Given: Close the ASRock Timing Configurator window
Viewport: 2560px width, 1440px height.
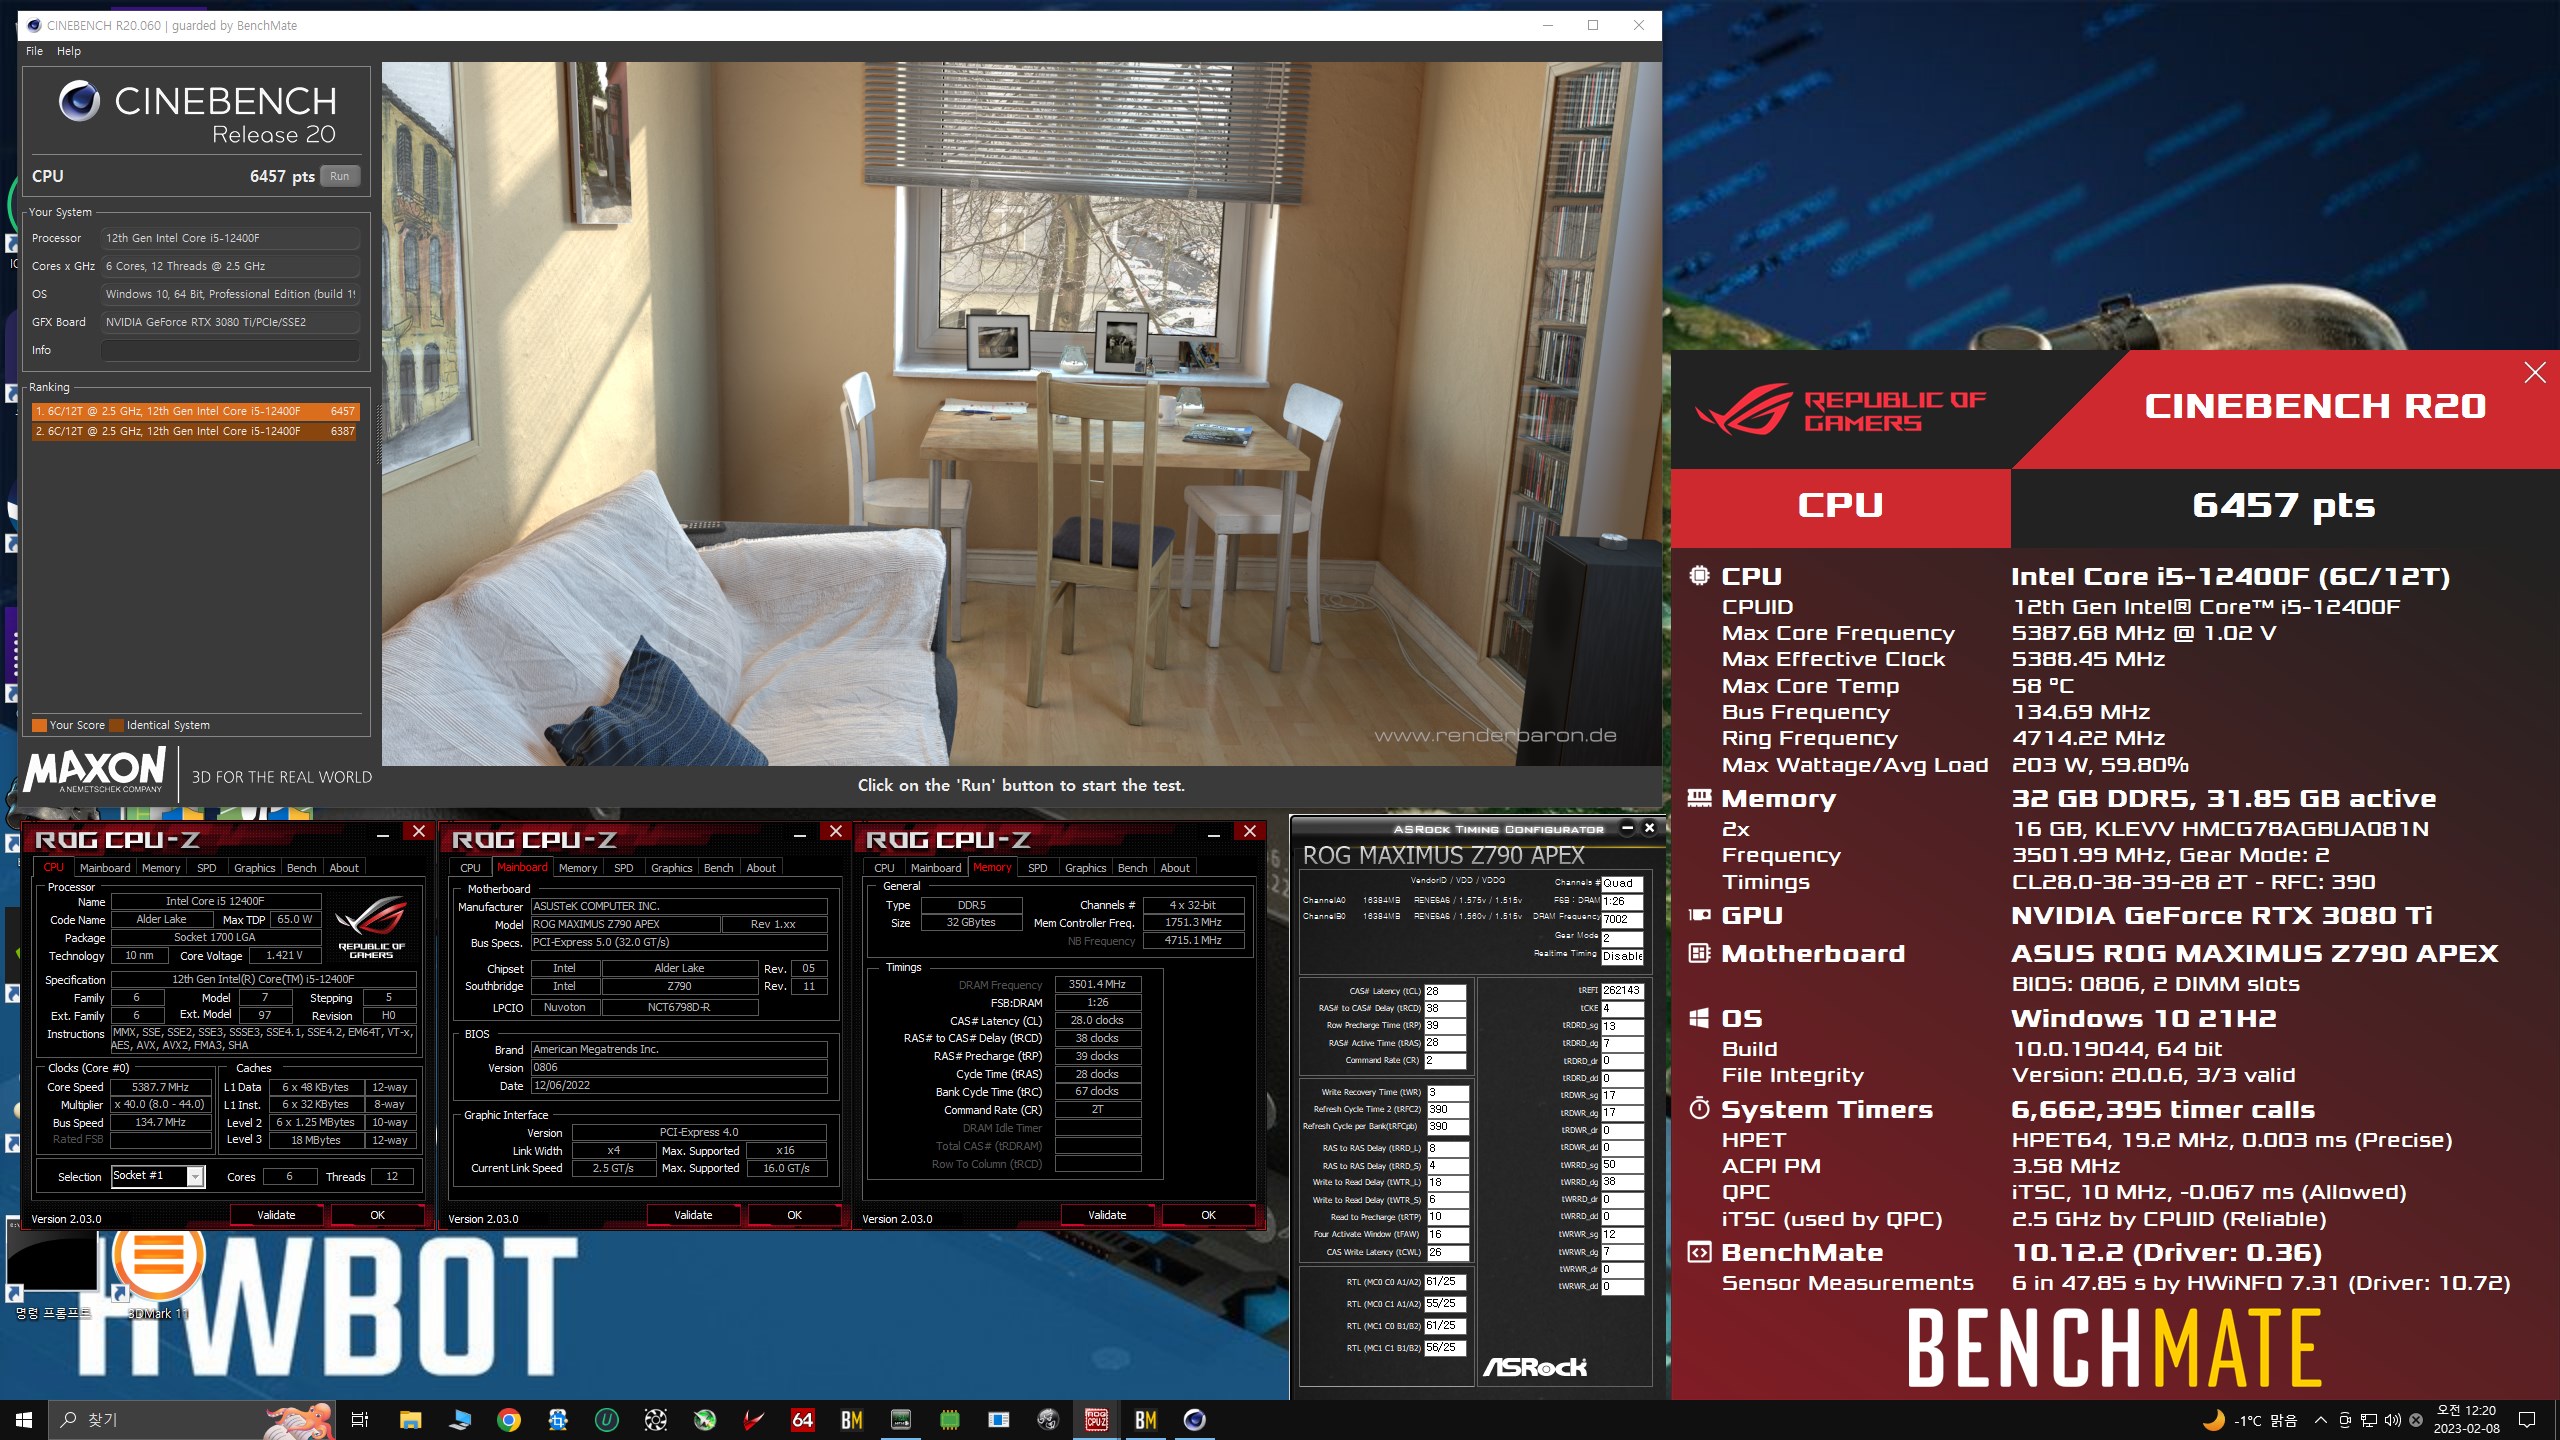Looking at the screenshot, I should pyautogui.click(x=1649, y=828).
